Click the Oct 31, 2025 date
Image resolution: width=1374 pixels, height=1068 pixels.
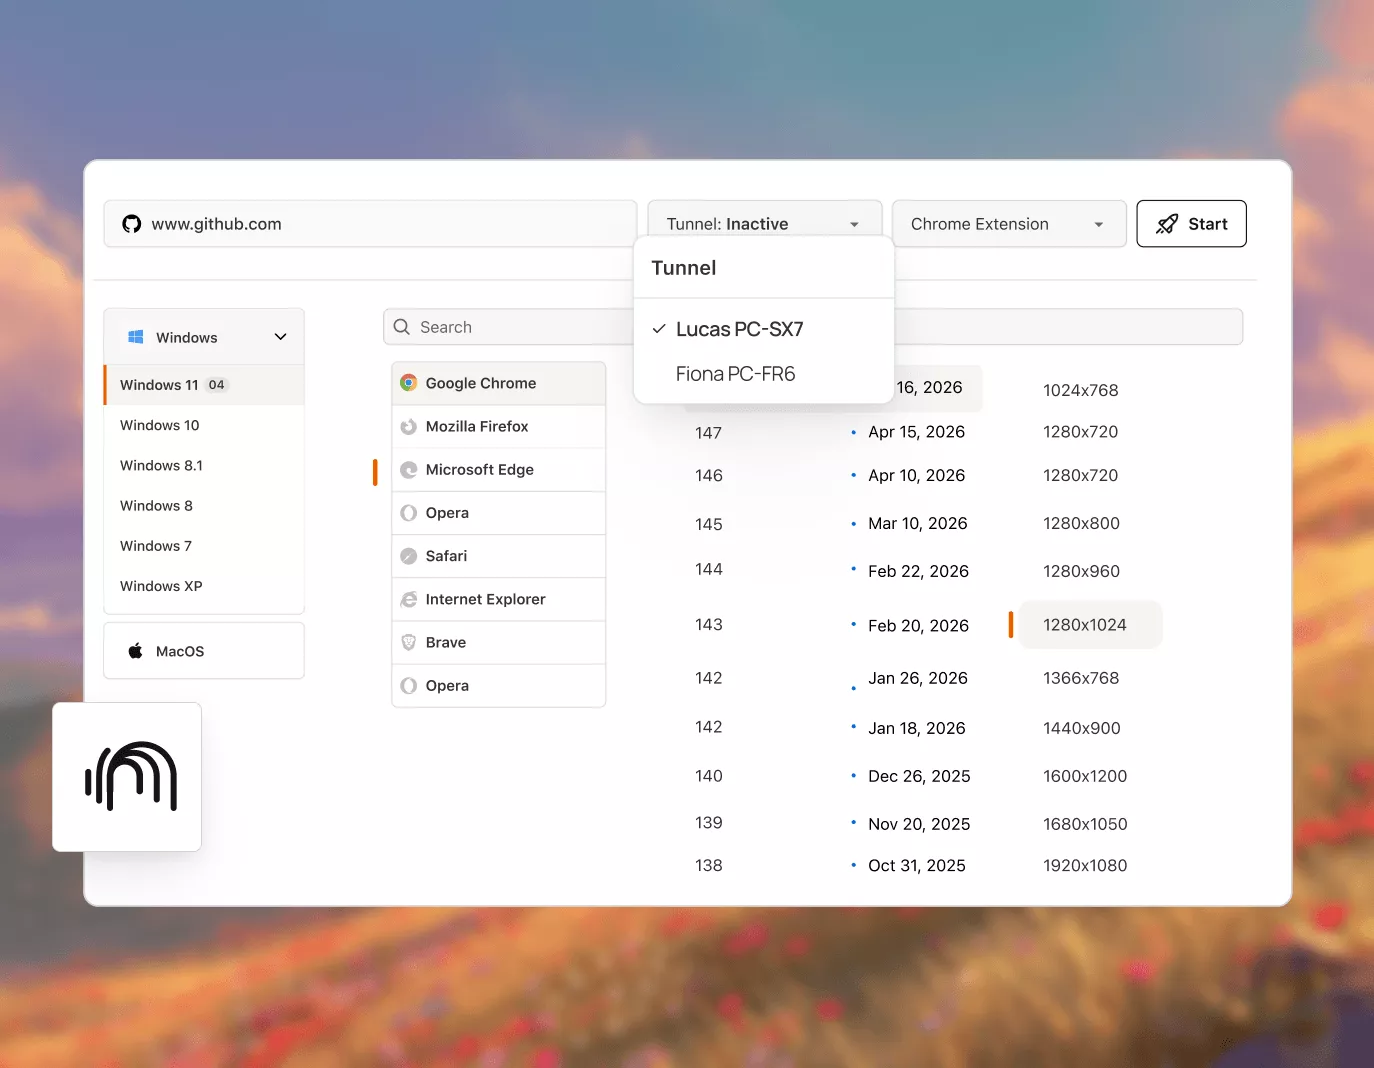pos(917,866)
